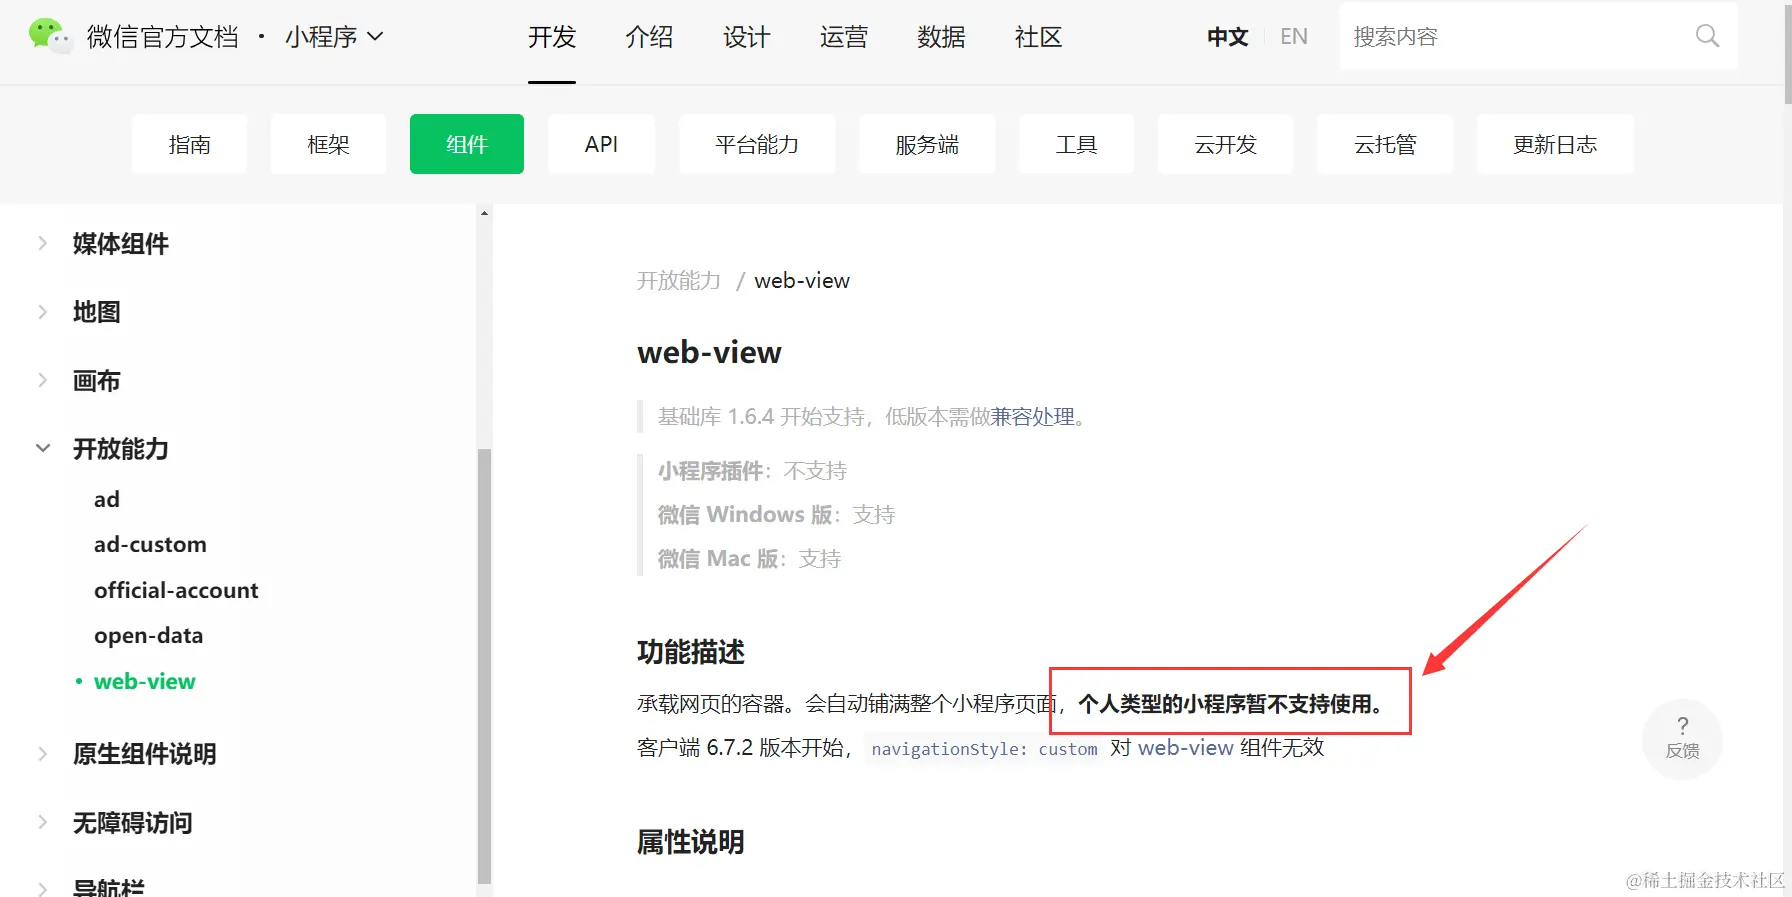This screenshot has width=1792, height=897.
Task: Open the 服务端 button
Action: [x=927, y=144]
